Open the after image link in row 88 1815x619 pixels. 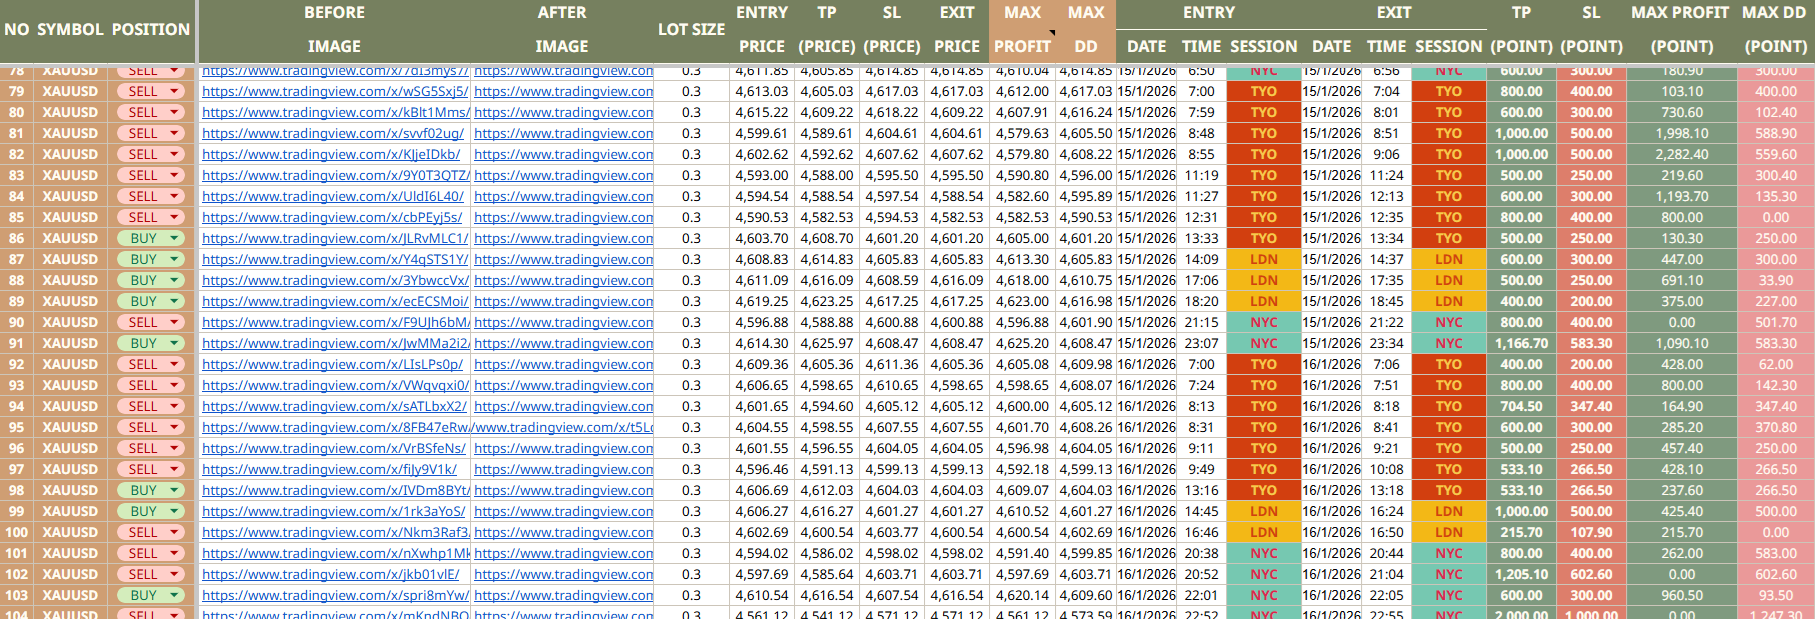point(563,280)
